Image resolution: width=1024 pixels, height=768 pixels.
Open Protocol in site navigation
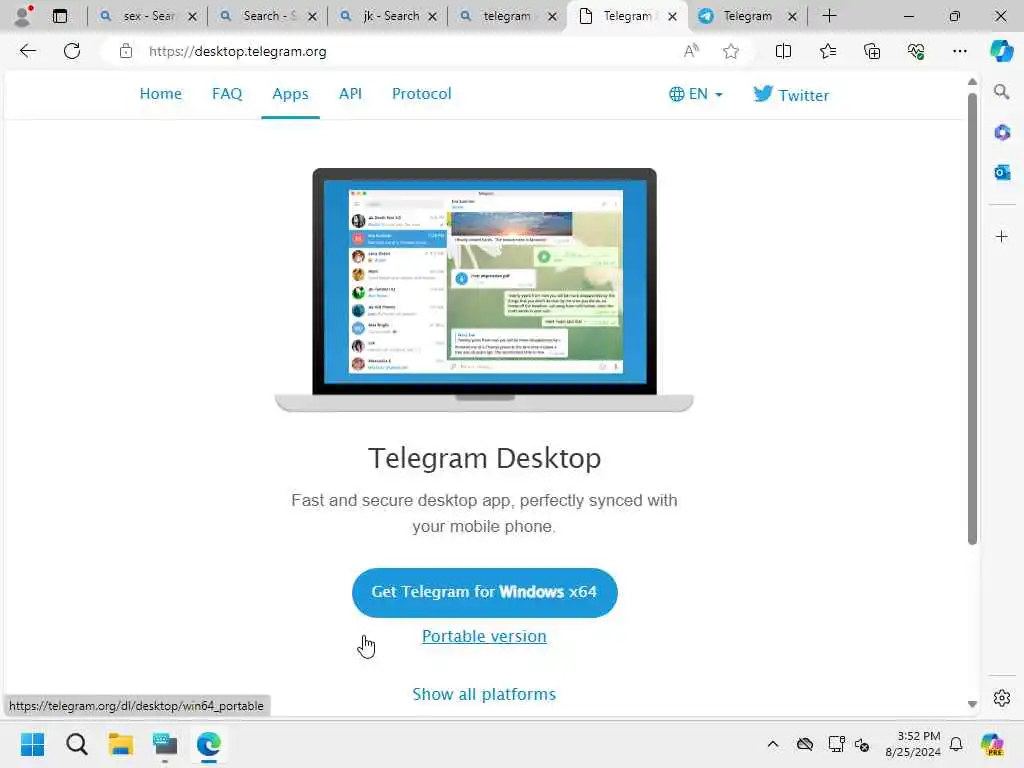pos(421,93)
